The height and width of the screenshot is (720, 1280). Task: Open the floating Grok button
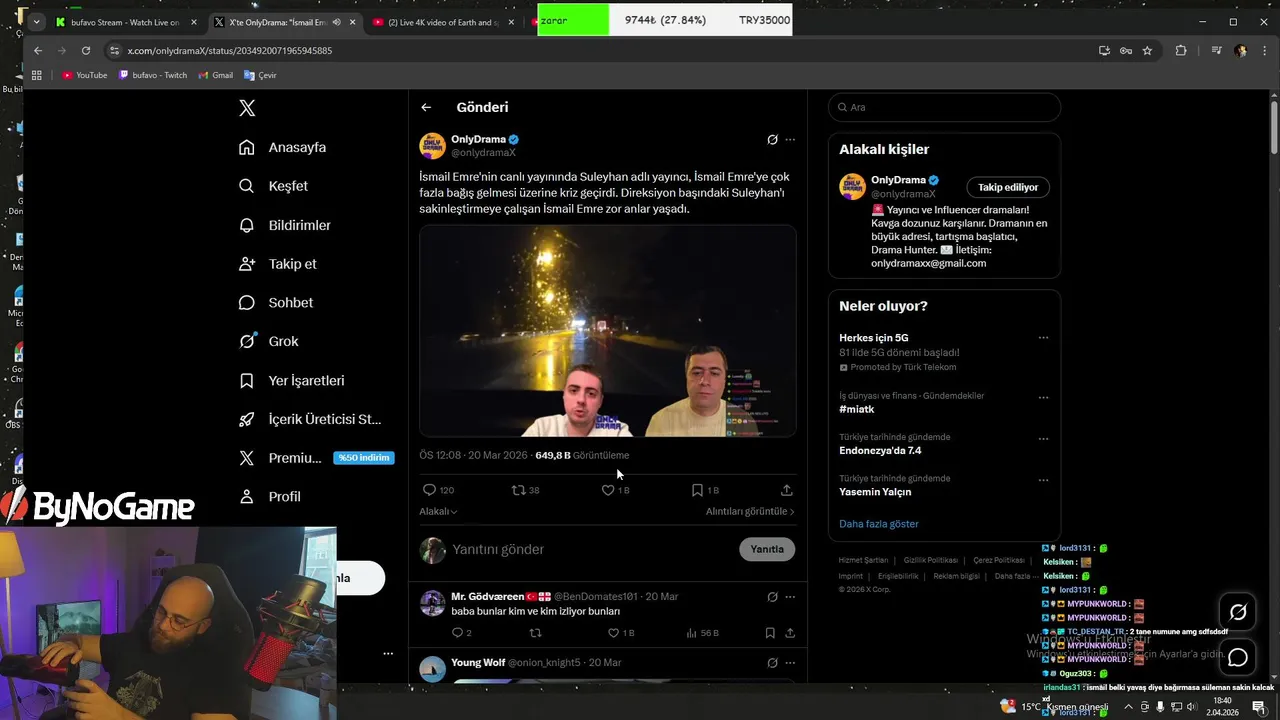[1238, 612]
